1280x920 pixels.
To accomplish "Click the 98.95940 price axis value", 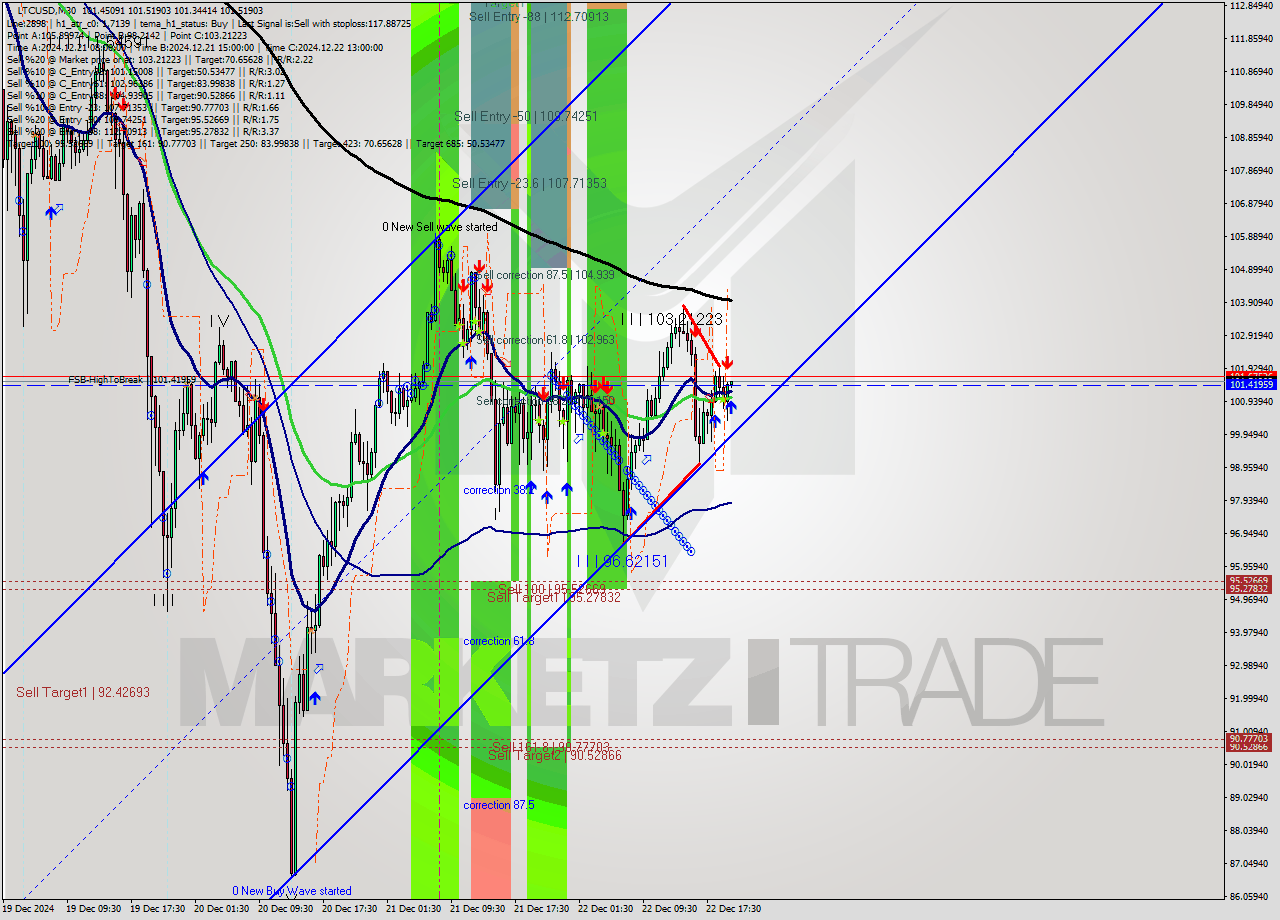I will [x=1251, y=467].
